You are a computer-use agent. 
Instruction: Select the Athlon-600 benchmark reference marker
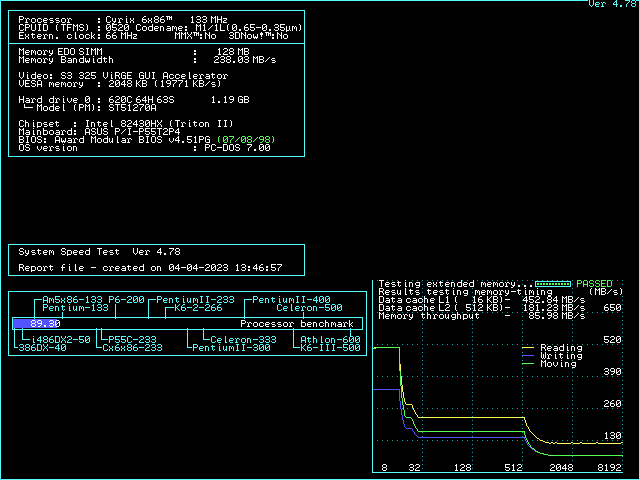click(x=330, y=340)
